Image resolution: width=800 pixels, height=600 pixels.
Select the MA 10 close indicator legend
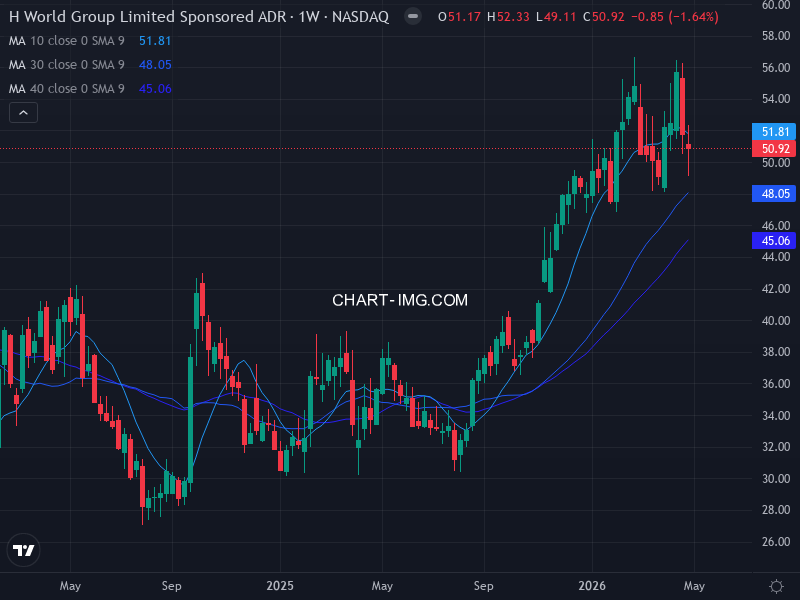click(67, 41)
